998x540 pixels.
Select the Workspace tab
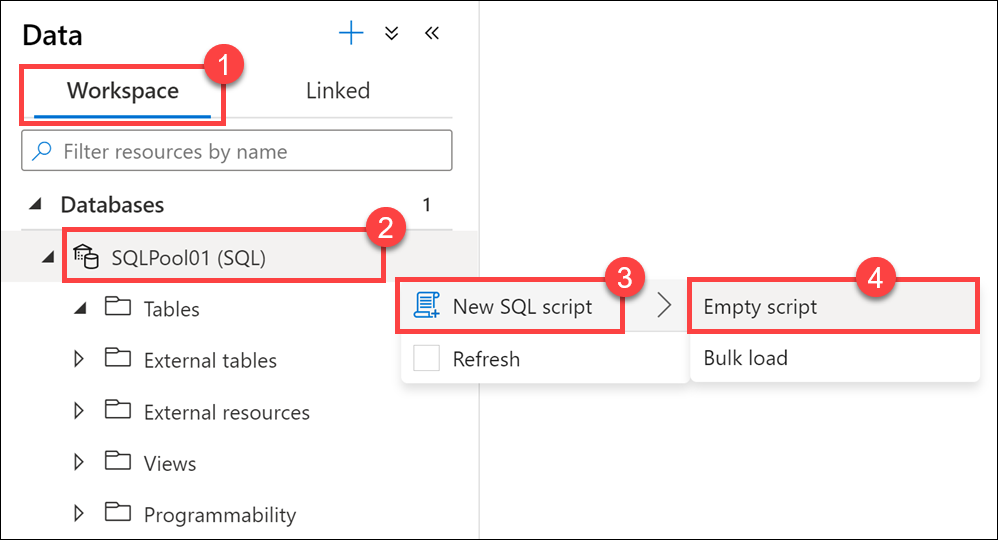(x=123, y=91)
